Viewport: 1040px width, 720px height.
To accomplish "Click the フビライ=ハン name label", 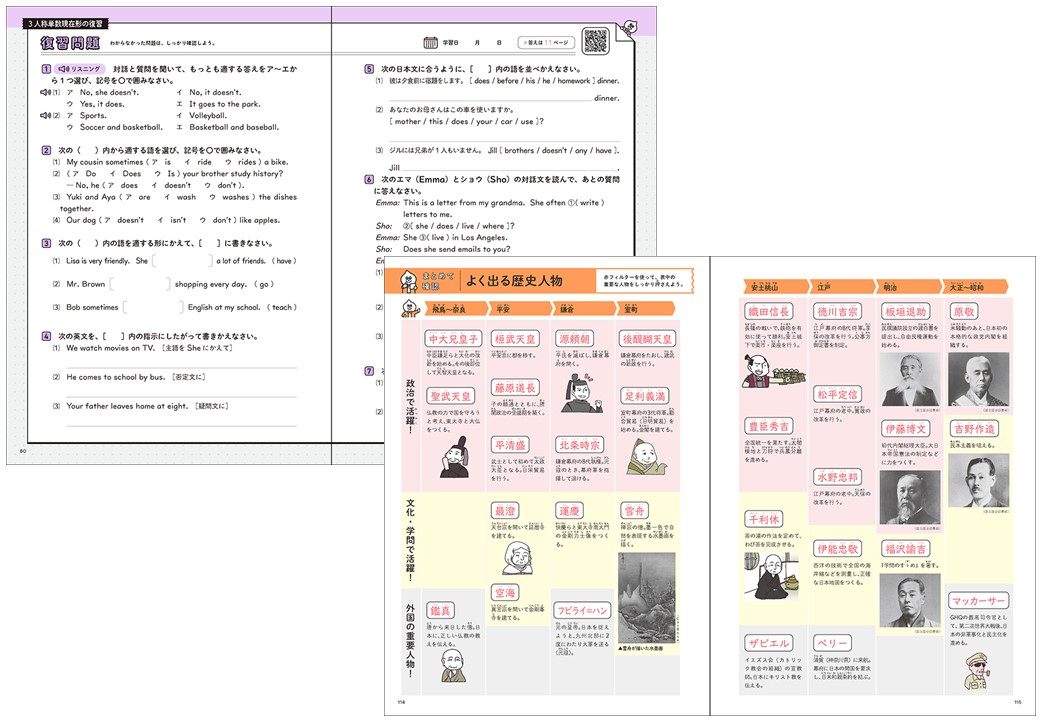I will 582,611.
